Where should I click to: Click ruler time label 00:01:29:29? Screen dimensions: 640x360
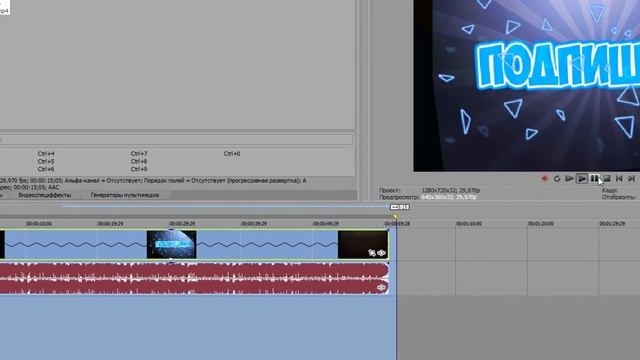click(x=612, y=224)
